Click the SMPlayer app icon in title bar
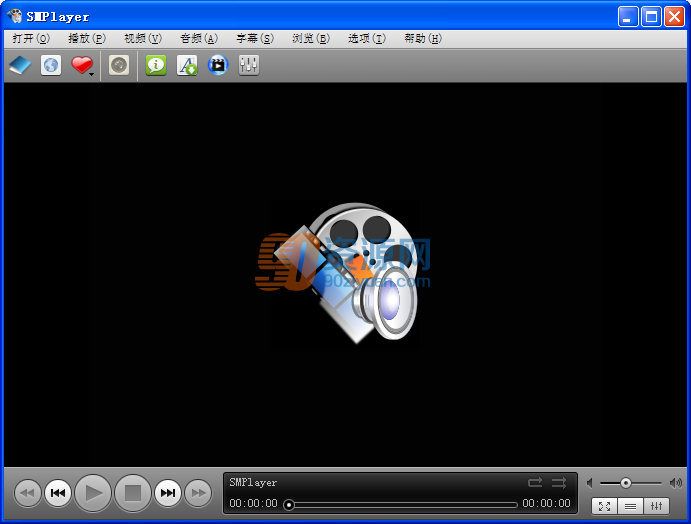The width and height of the screenshot is (691, 524). coord(15,16)
